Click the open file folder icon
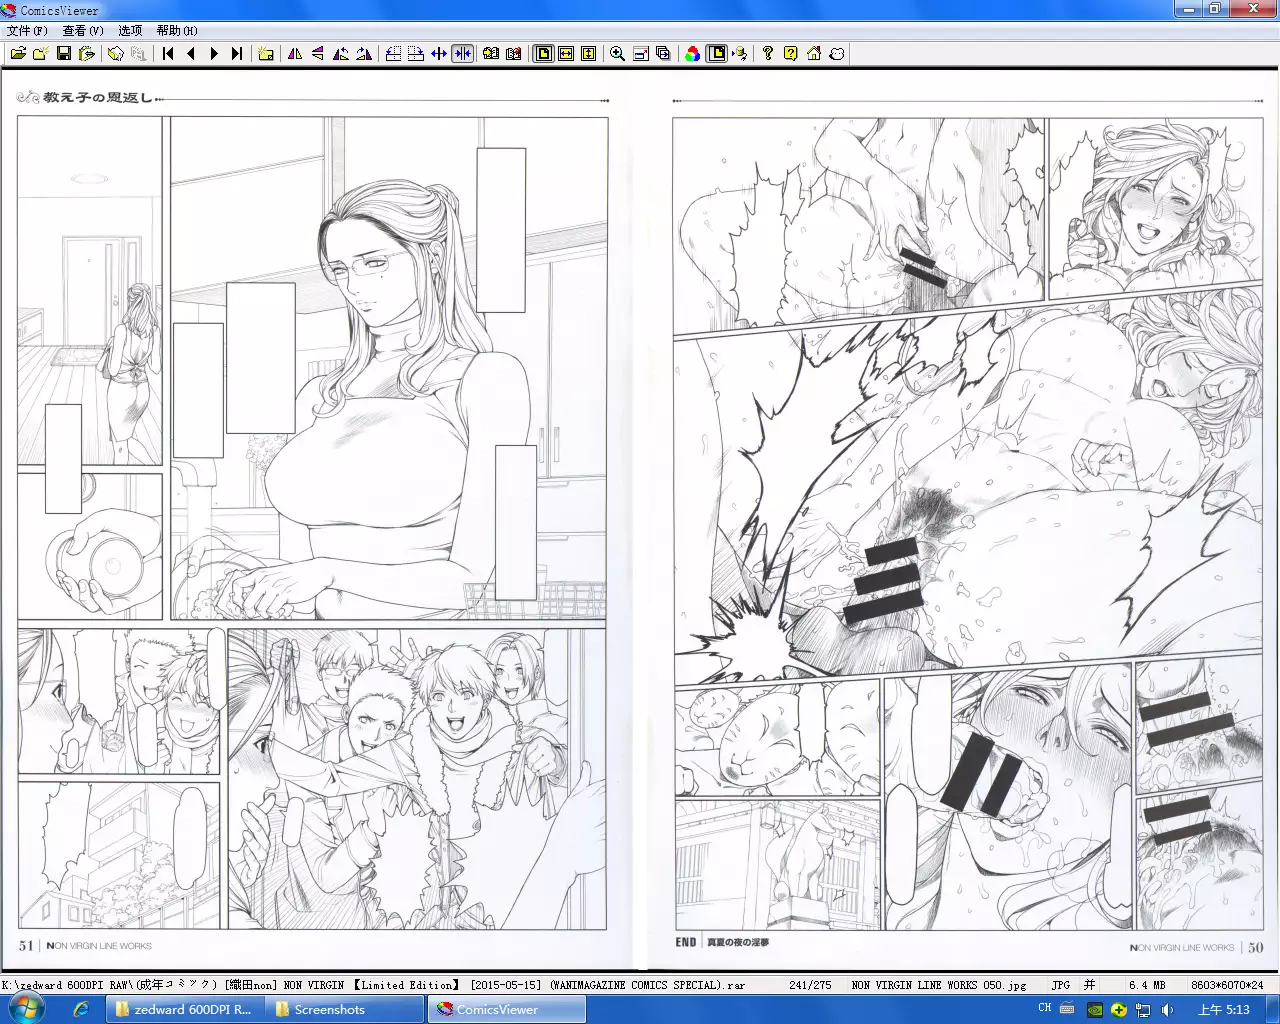Viewport: 1280px width, 1024px height. pyautogui.click(x=18, y=54)
